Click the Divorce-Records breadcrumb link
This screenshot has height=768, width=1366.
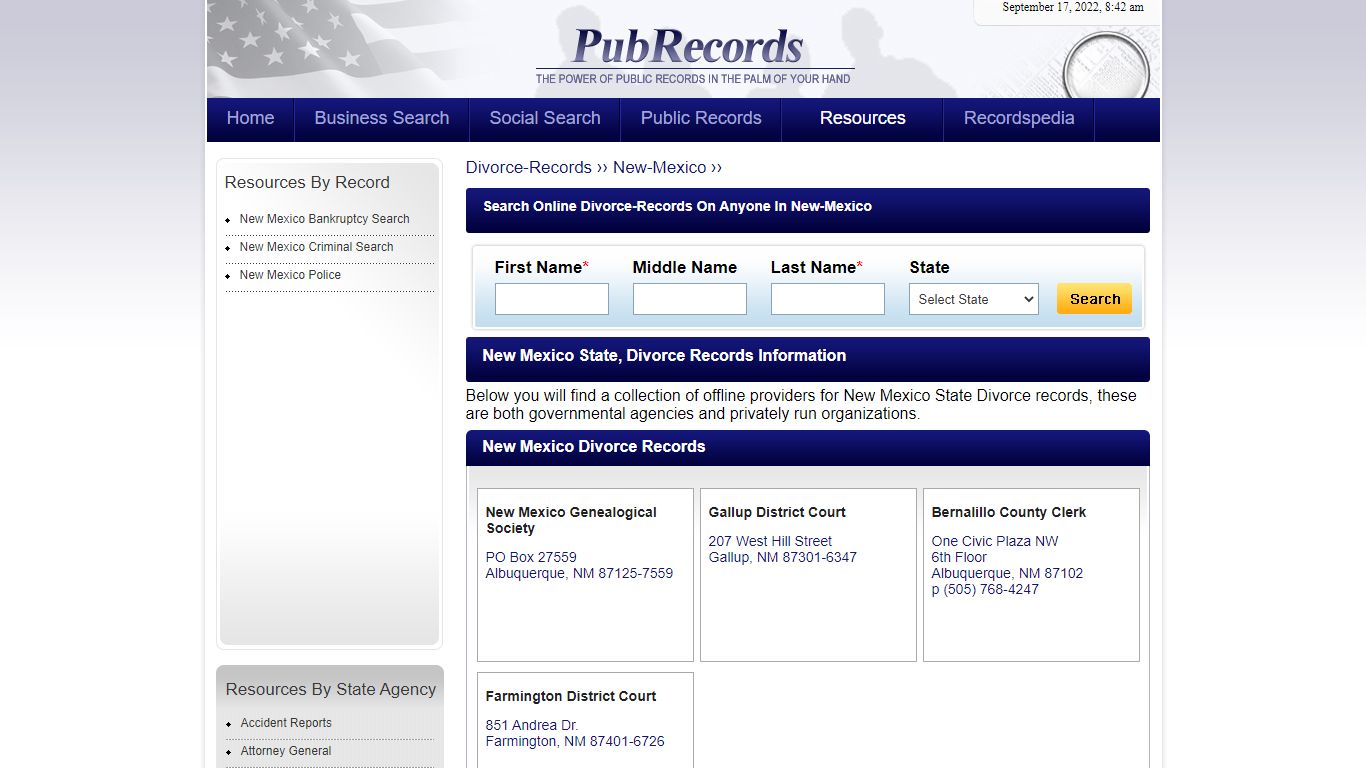tap(529, 167)
